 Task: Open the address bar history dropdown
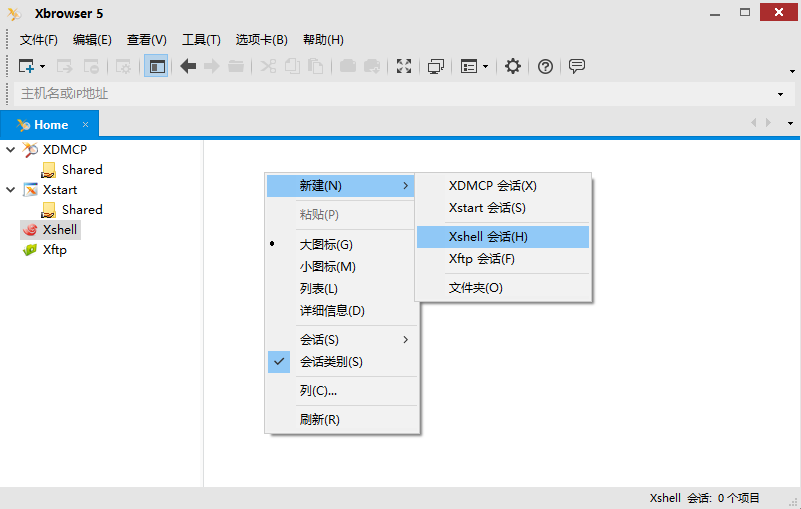coord(781,94)
